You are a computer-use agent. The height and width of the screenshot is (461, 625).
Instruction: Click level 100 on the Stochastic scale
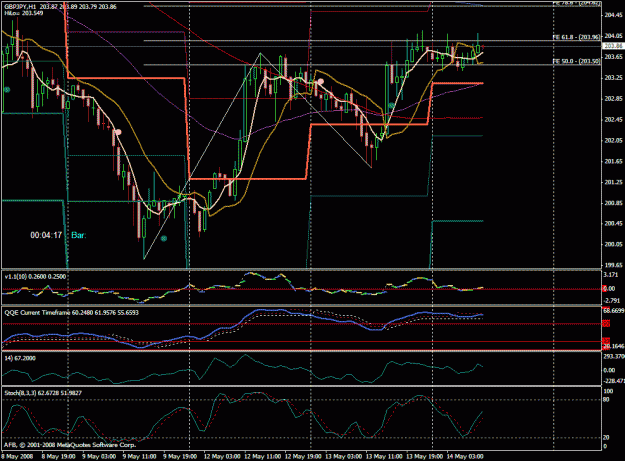pos(608,392)
